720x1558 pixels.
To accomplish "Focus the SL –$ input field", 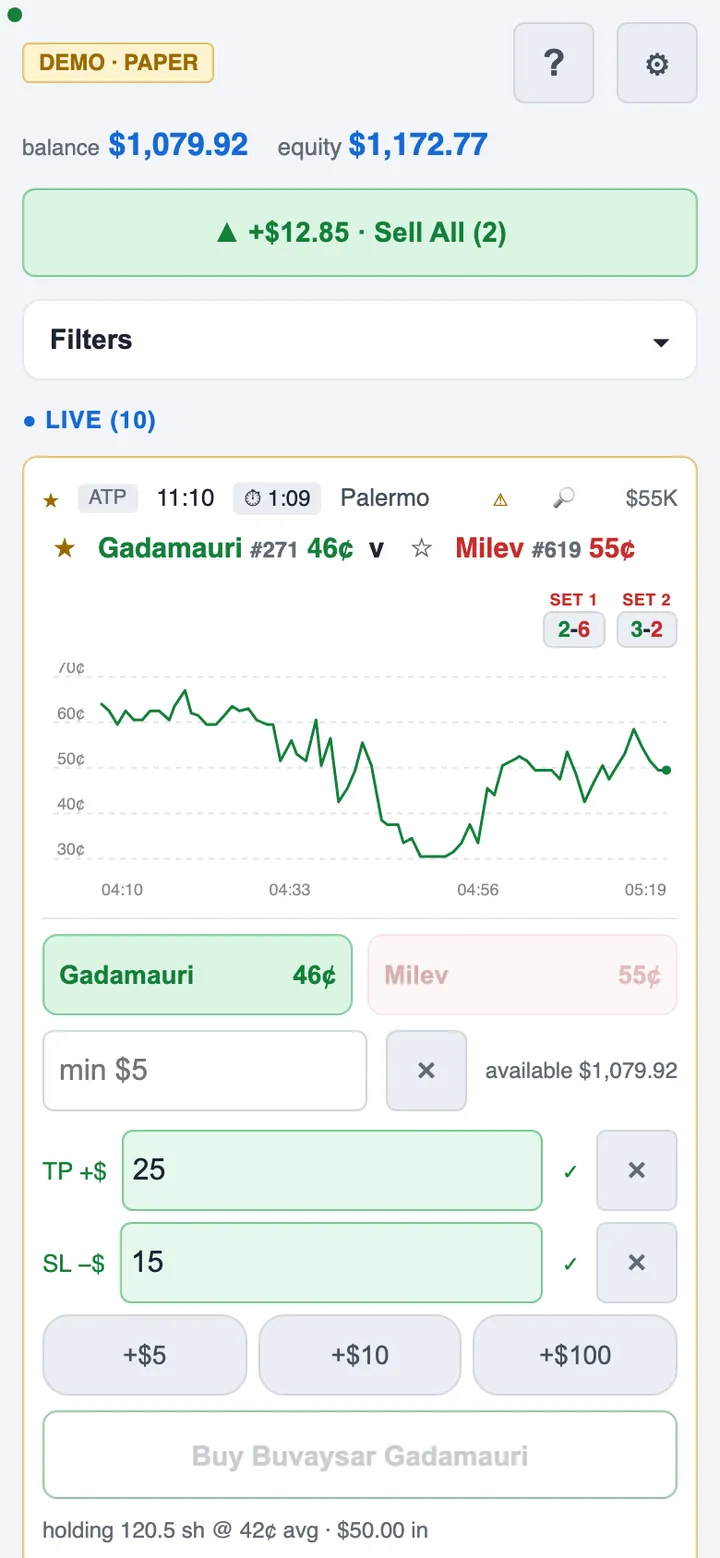I will [x=332, y=1262].
